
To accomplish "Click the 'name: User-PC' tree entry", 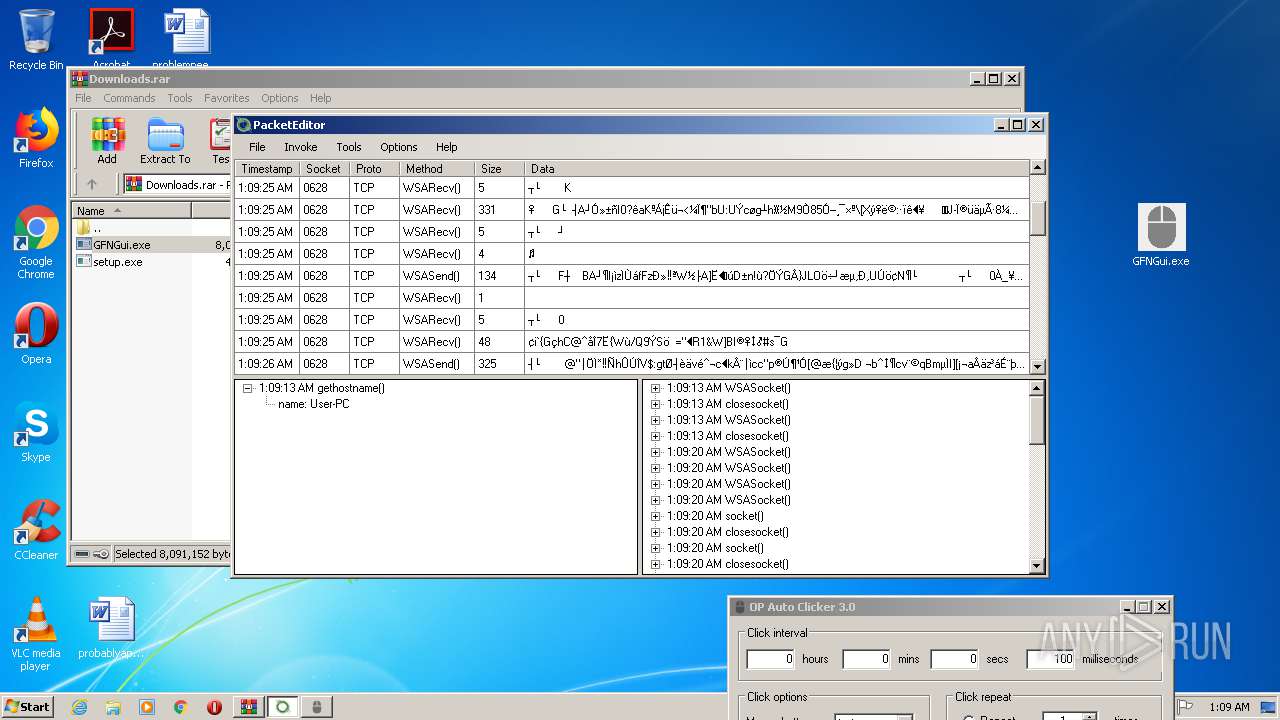I will click(x=314, y=404).
